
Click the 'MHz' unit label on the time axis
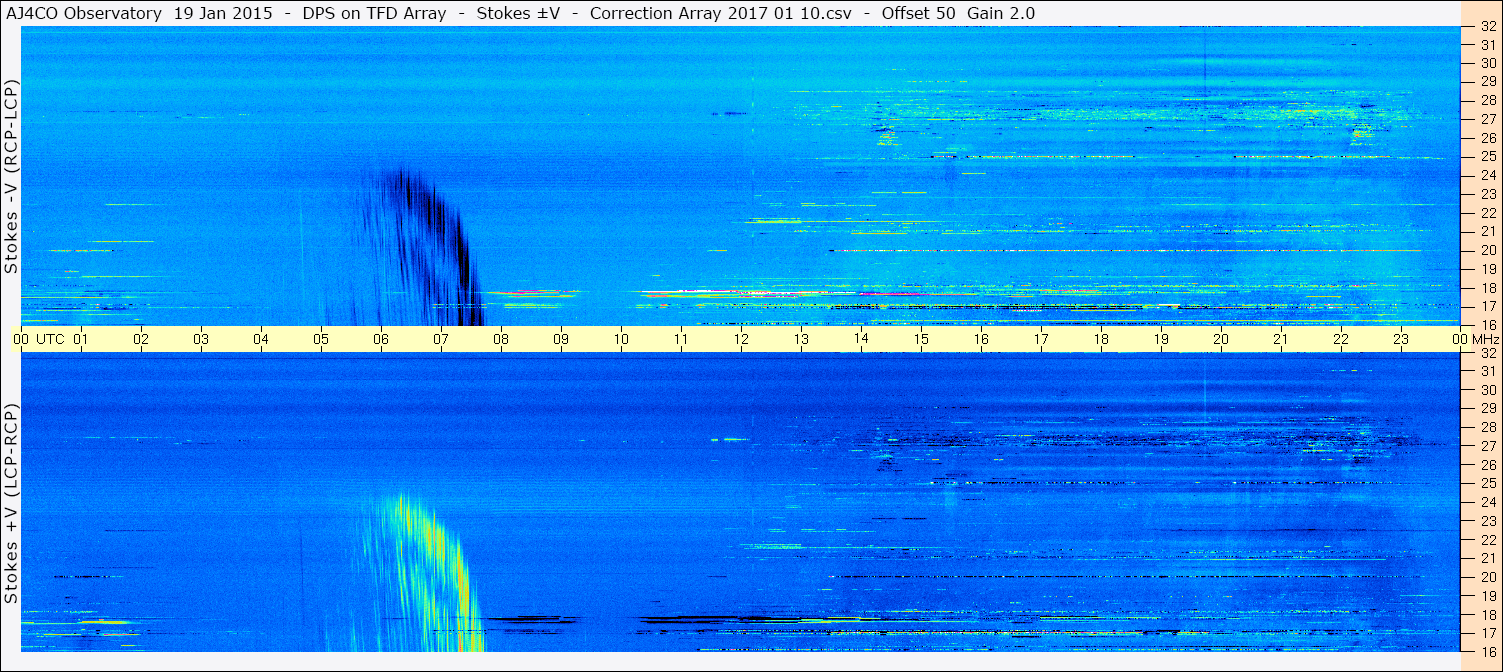tap(1486, 340)
